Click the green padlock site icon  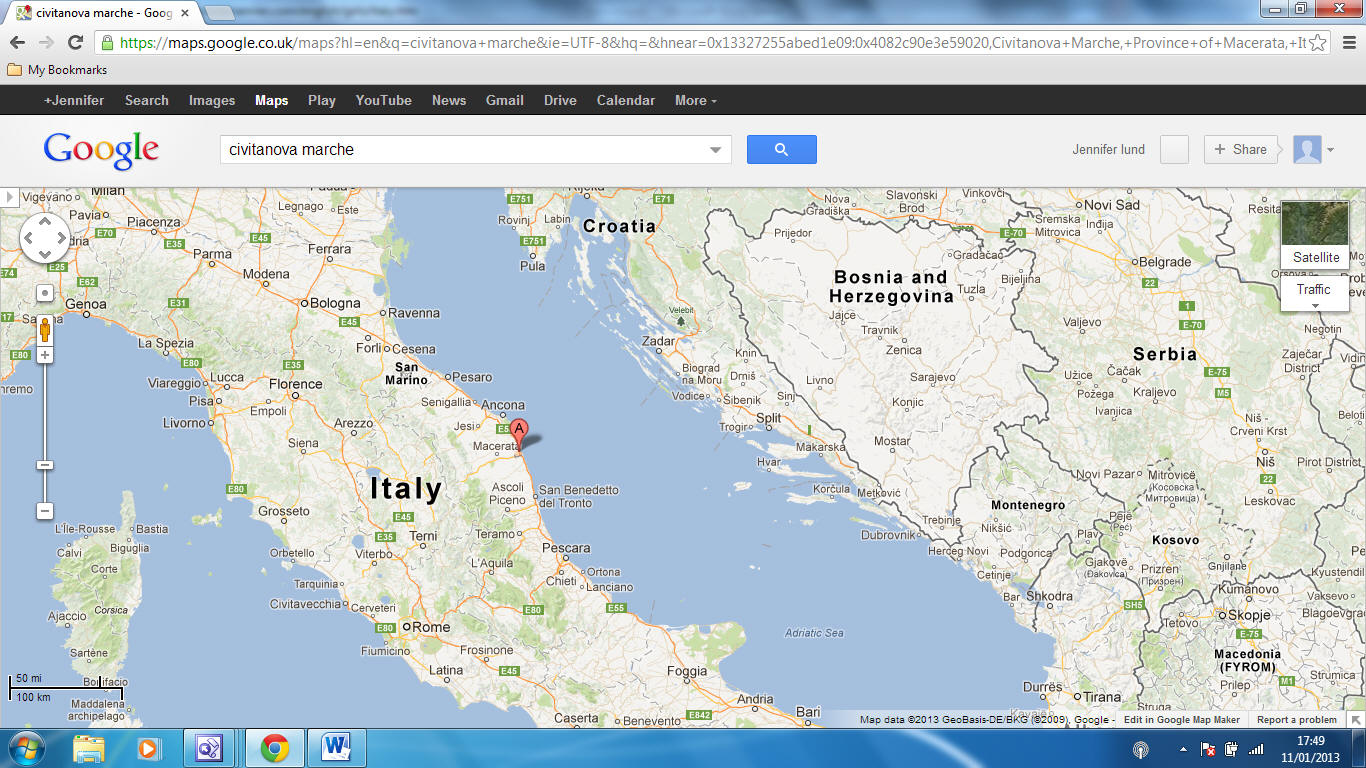(107, 43)
